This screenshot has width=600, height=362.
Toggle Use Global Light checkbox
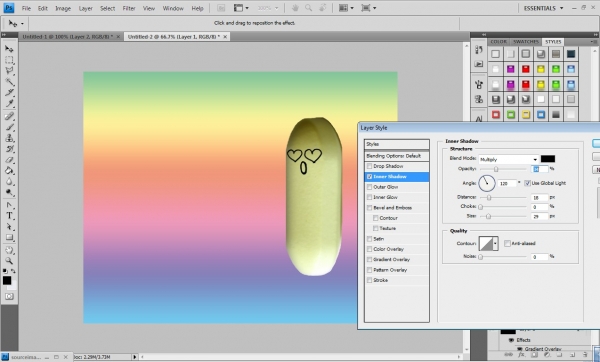tap(527, 183)
